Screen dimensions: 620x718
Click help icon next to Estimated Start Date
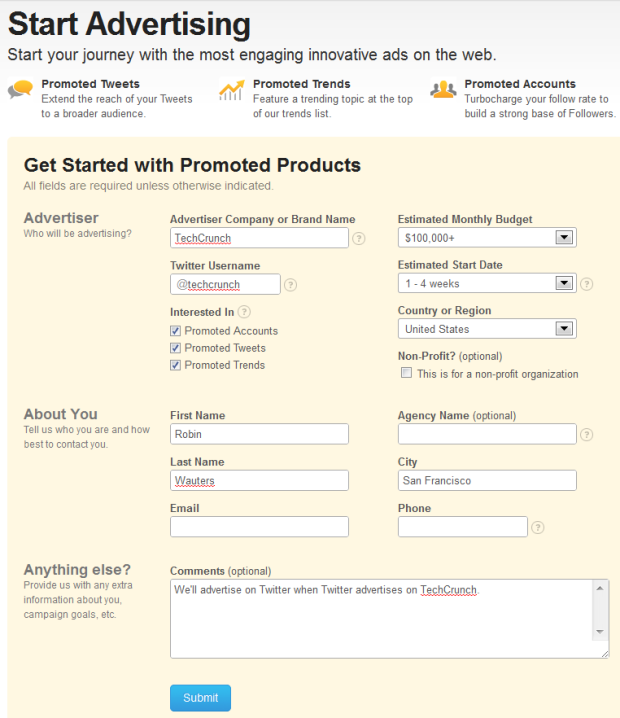[587, 284]
